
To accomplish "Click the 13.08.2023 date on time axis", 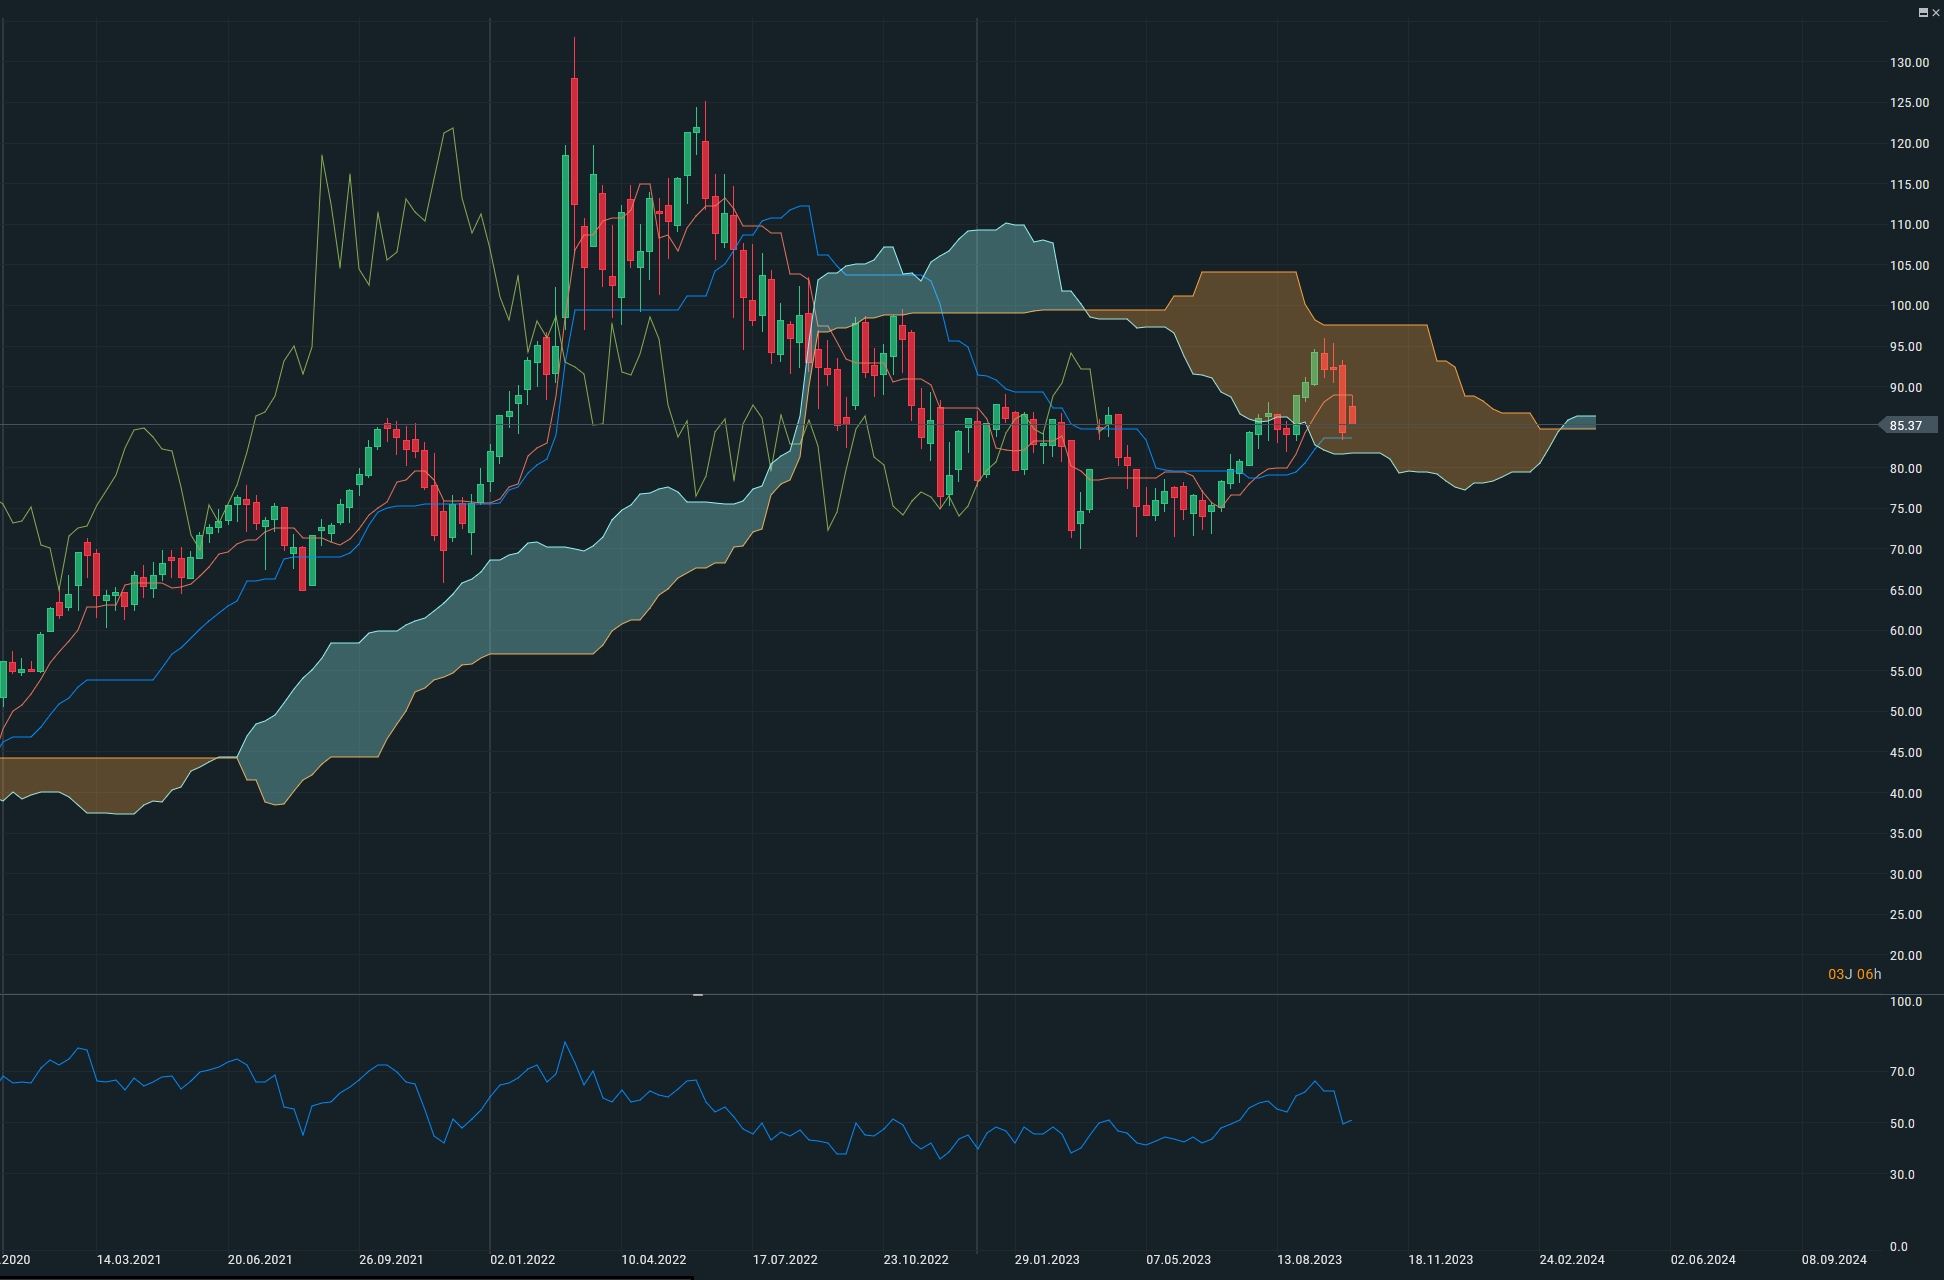I will coord(1309,1260).
